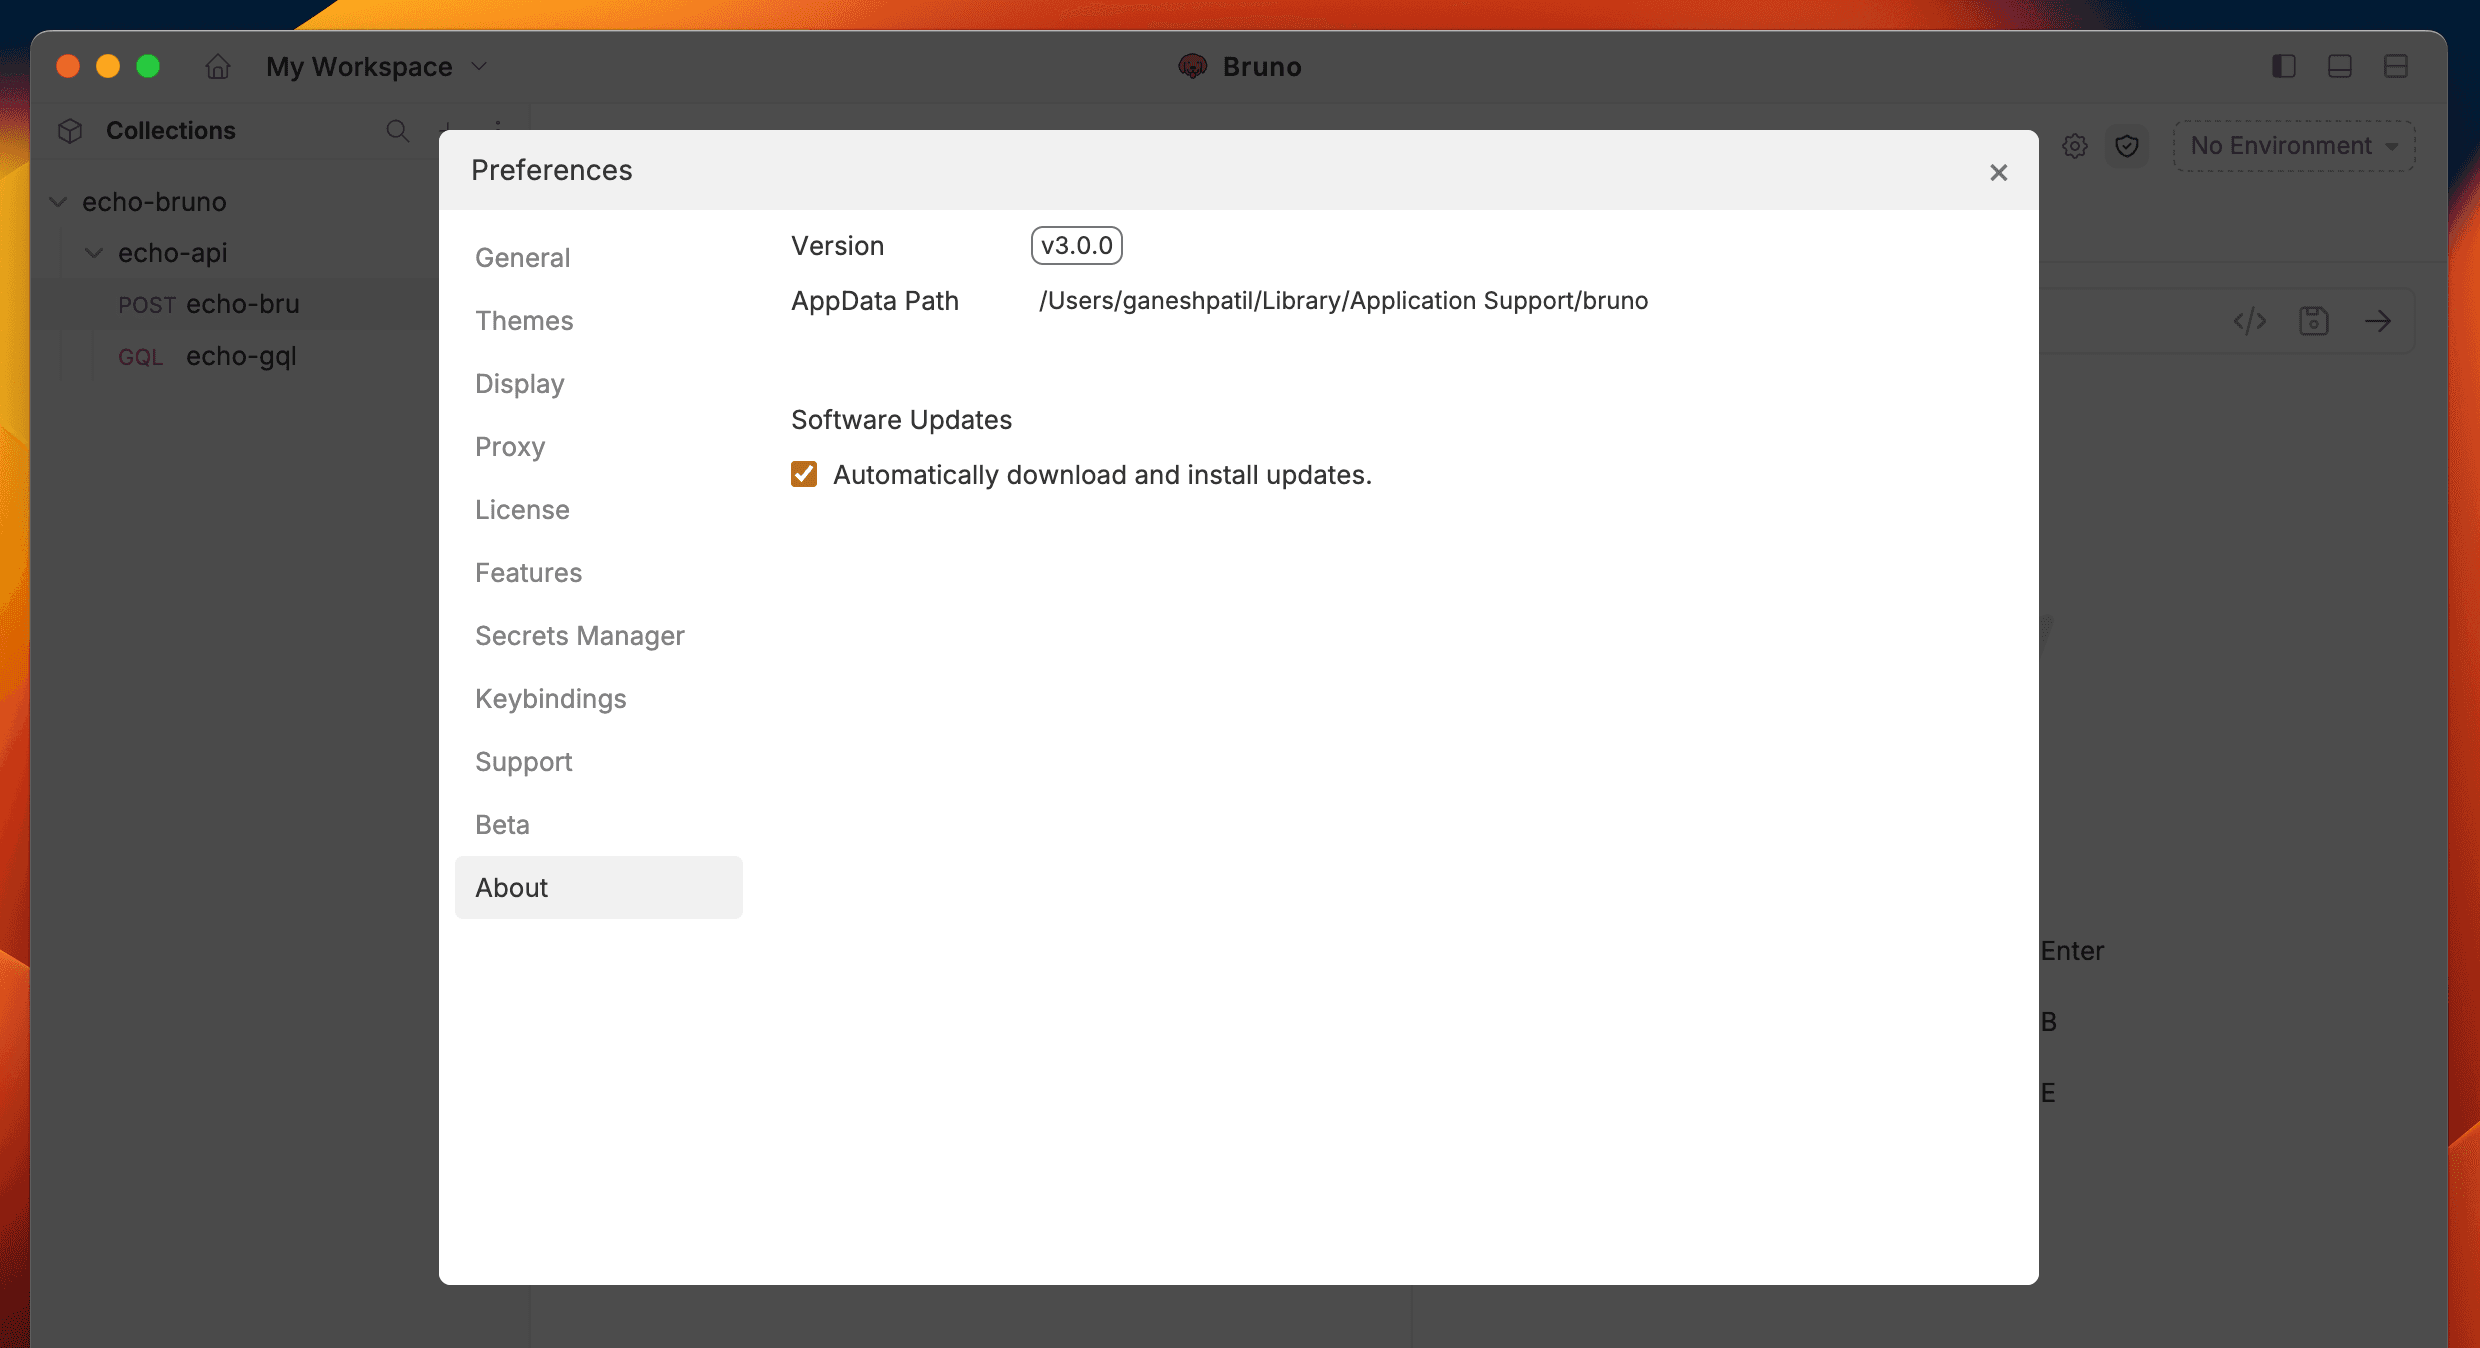2480x1348 pixels.
Task: Click the save request disk icon
Action: point(2314,321)
